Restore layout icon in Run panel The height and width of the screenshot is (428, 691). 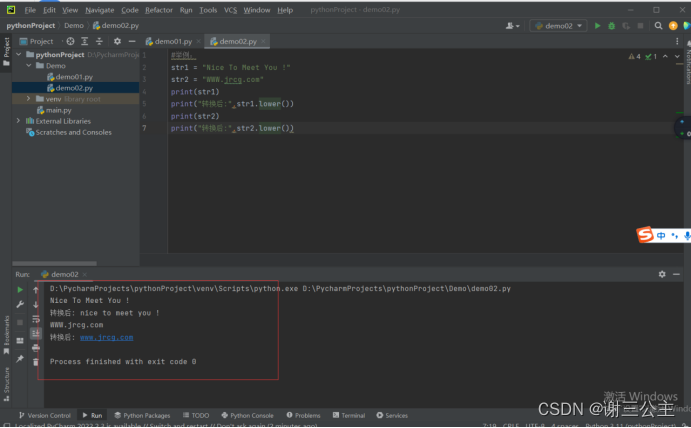click(20, 341)
